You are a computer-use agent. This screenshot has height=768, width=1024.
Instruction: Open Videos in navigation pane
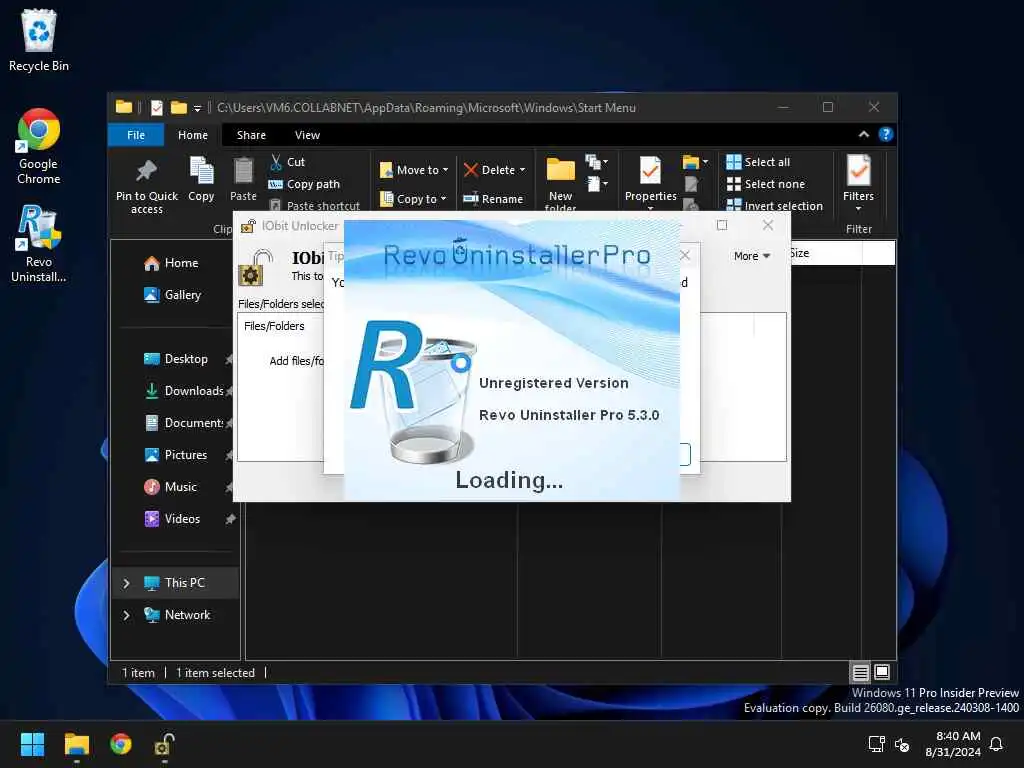(x=172, y=519)
